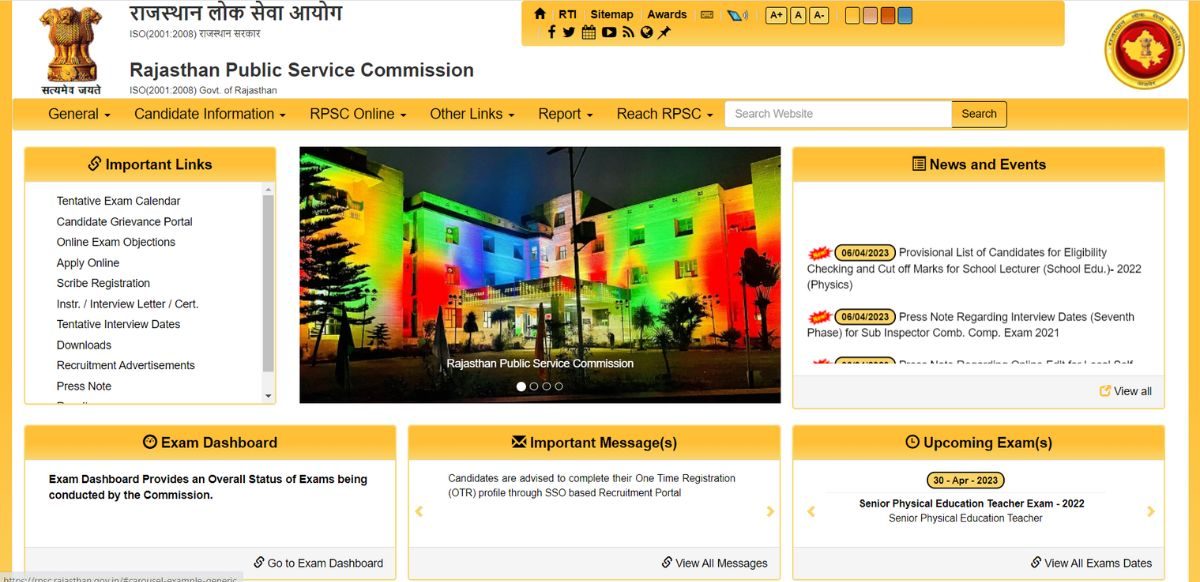Open the Downloads link
The height and width of the screenshot is (582, 1200).
click(84, 345)
